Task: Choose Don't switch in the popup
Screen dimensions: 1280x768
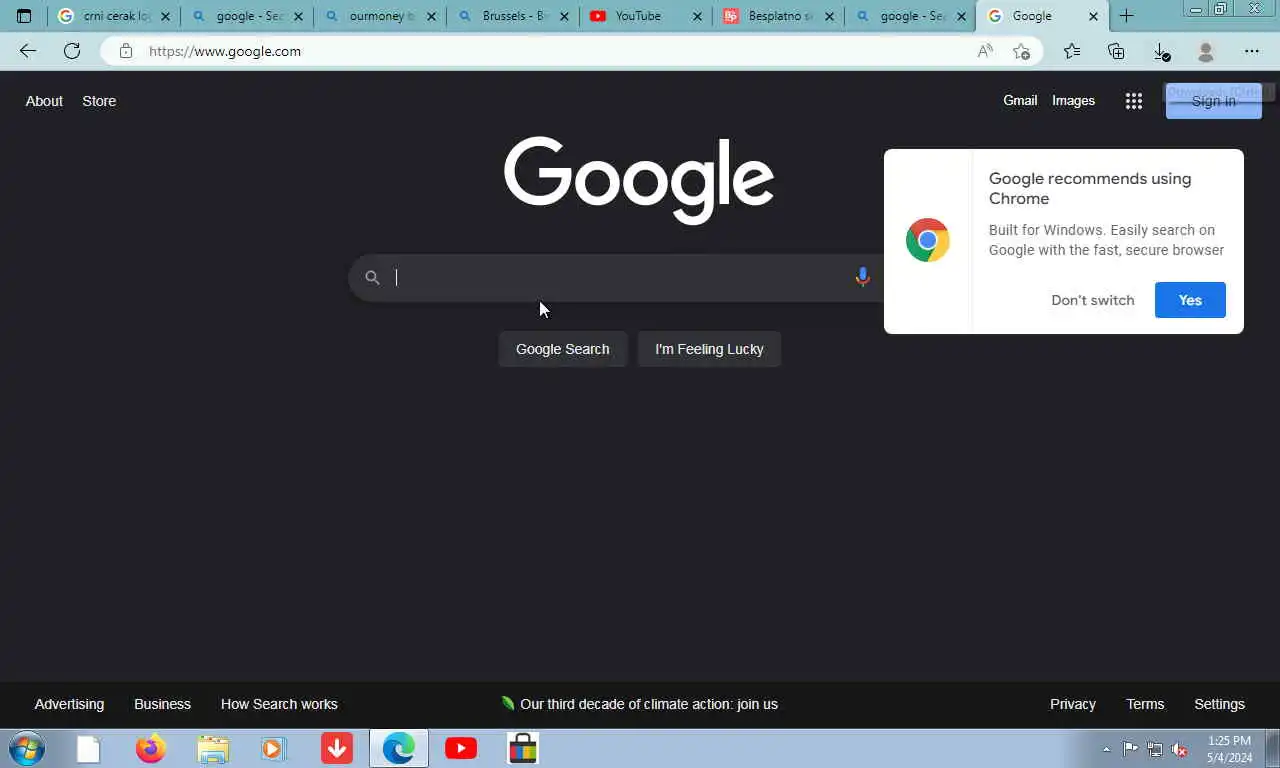Action: coord(1092,300)
